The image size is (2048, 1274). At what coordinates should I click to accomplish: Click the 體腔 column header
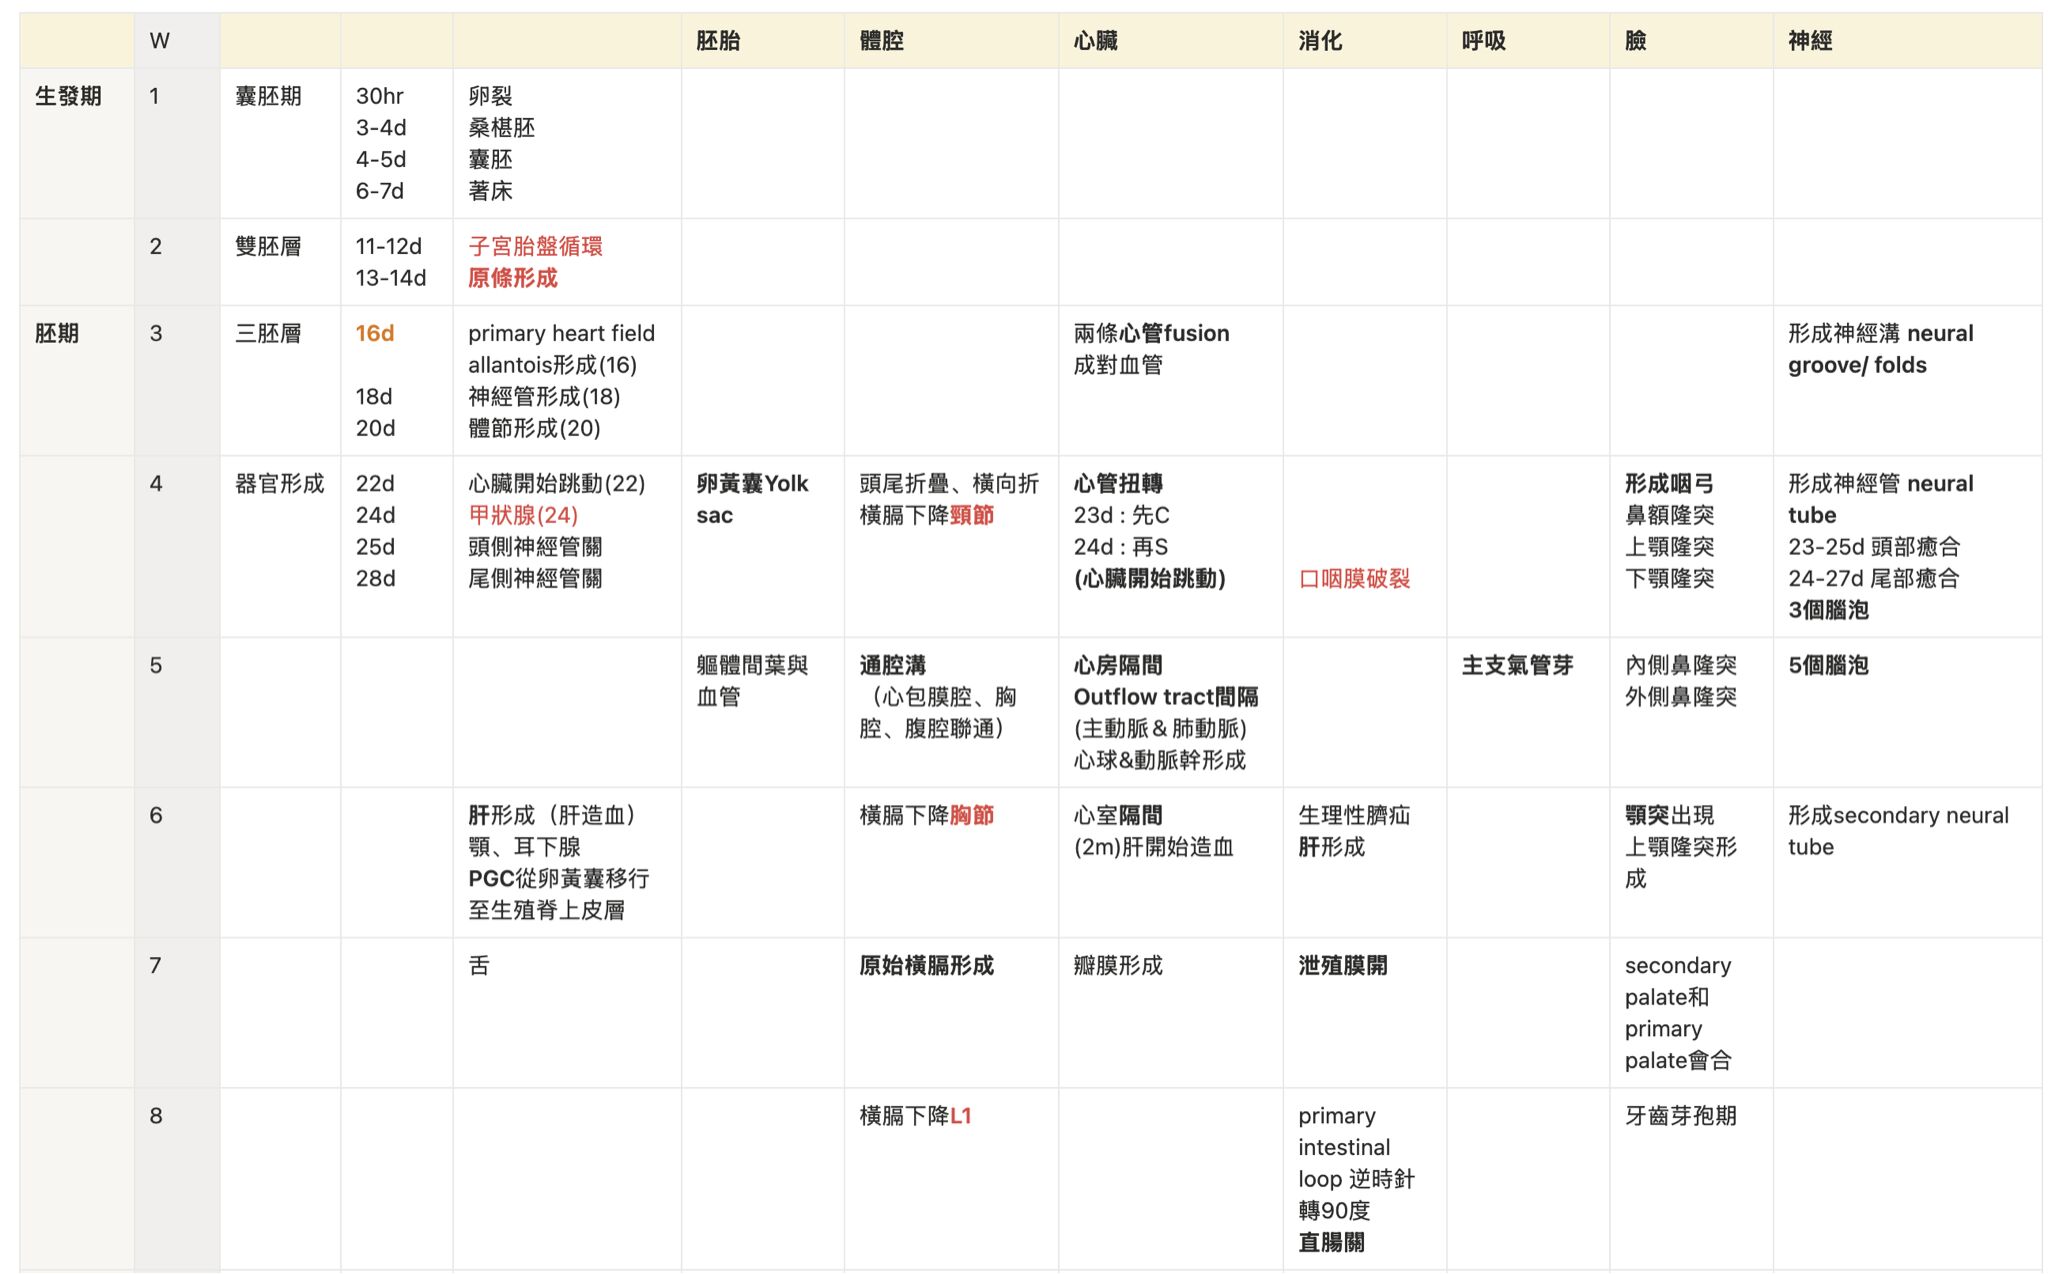[881, 41]
